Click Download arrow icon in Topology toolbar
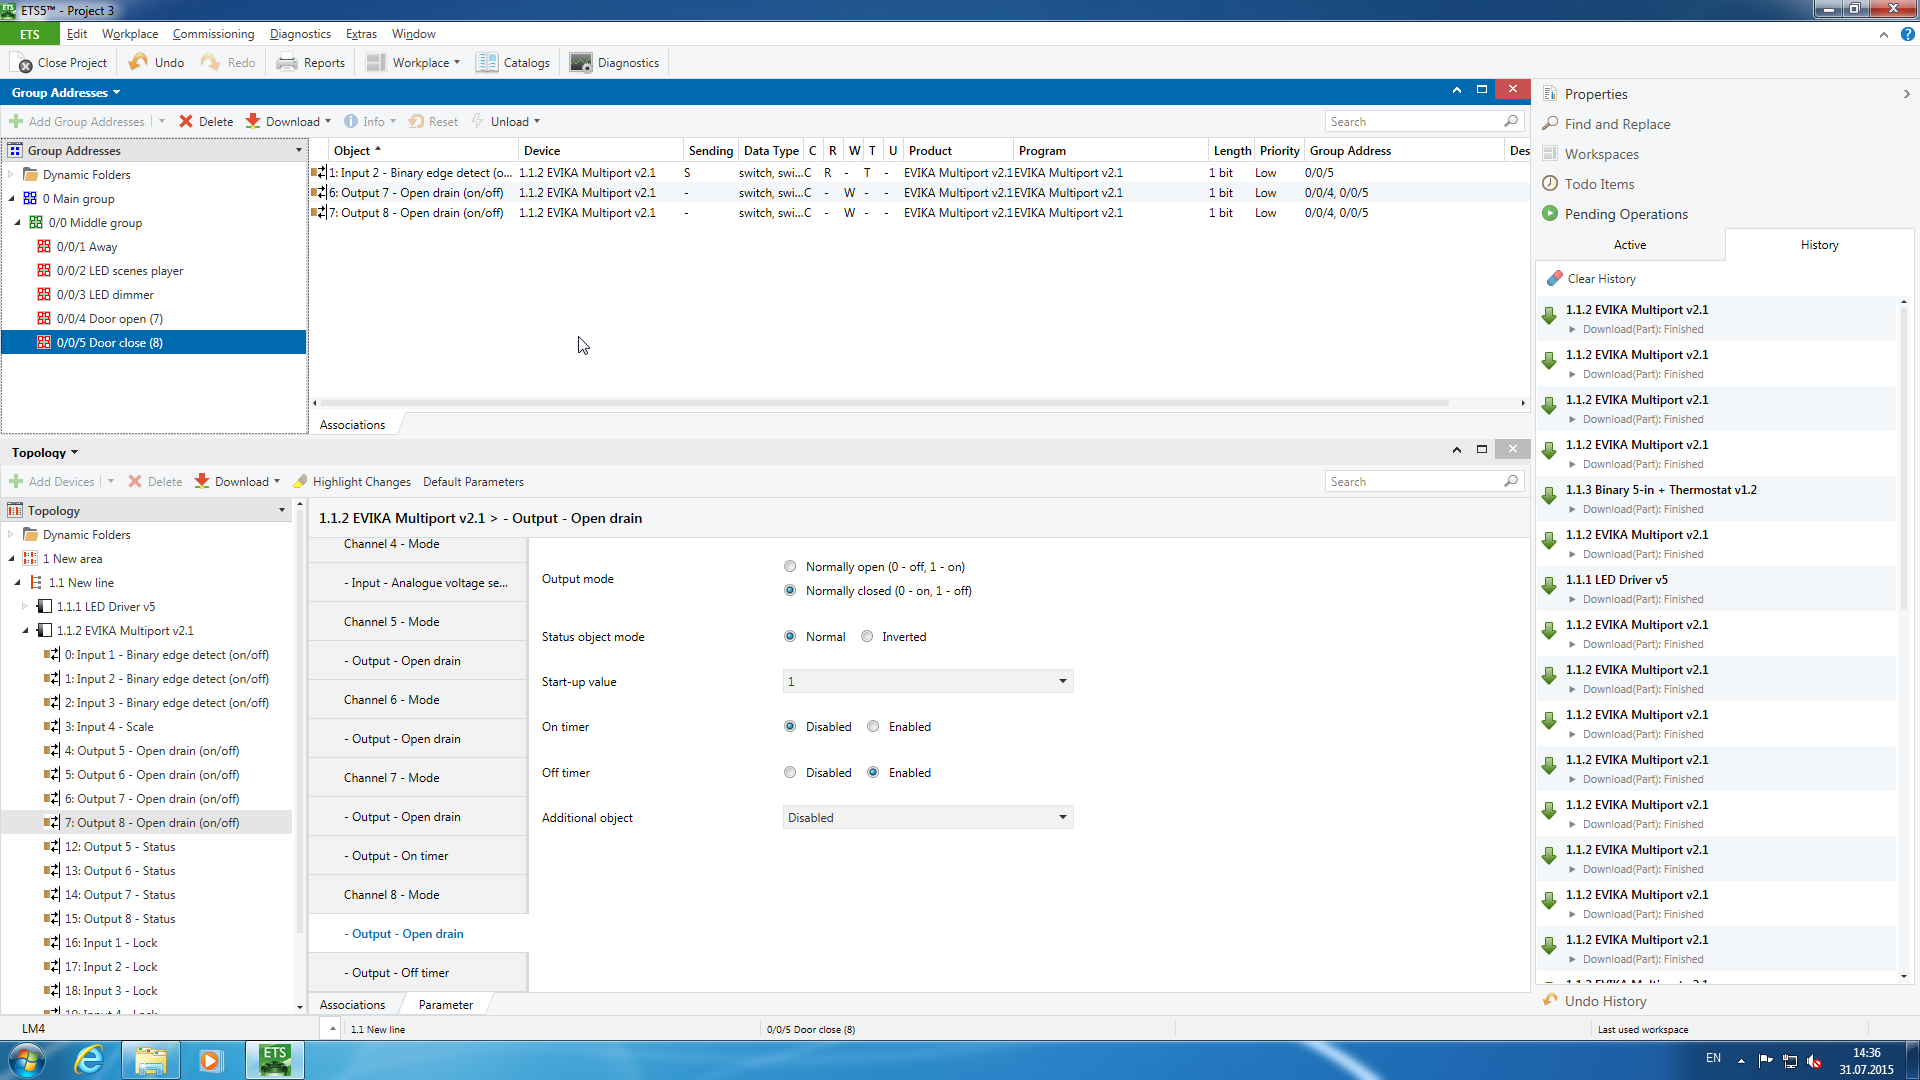Viewport: 1920px width, 1080px height. (202, 481)
